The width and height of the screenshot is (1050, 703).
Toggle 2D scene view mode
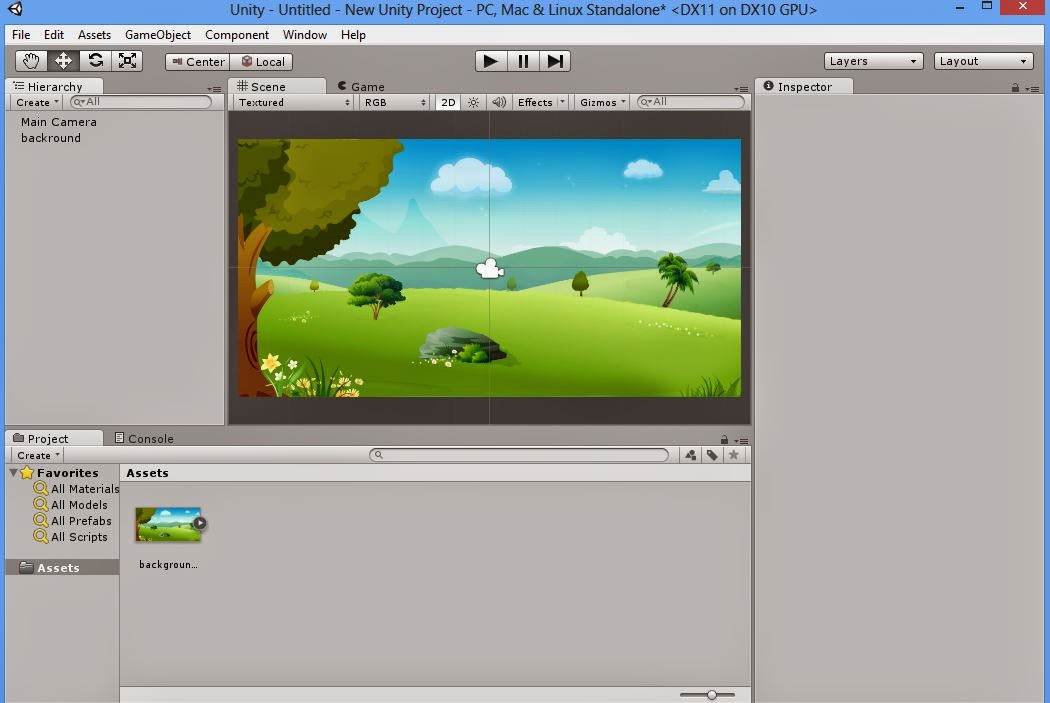click(x=448, y=102)
